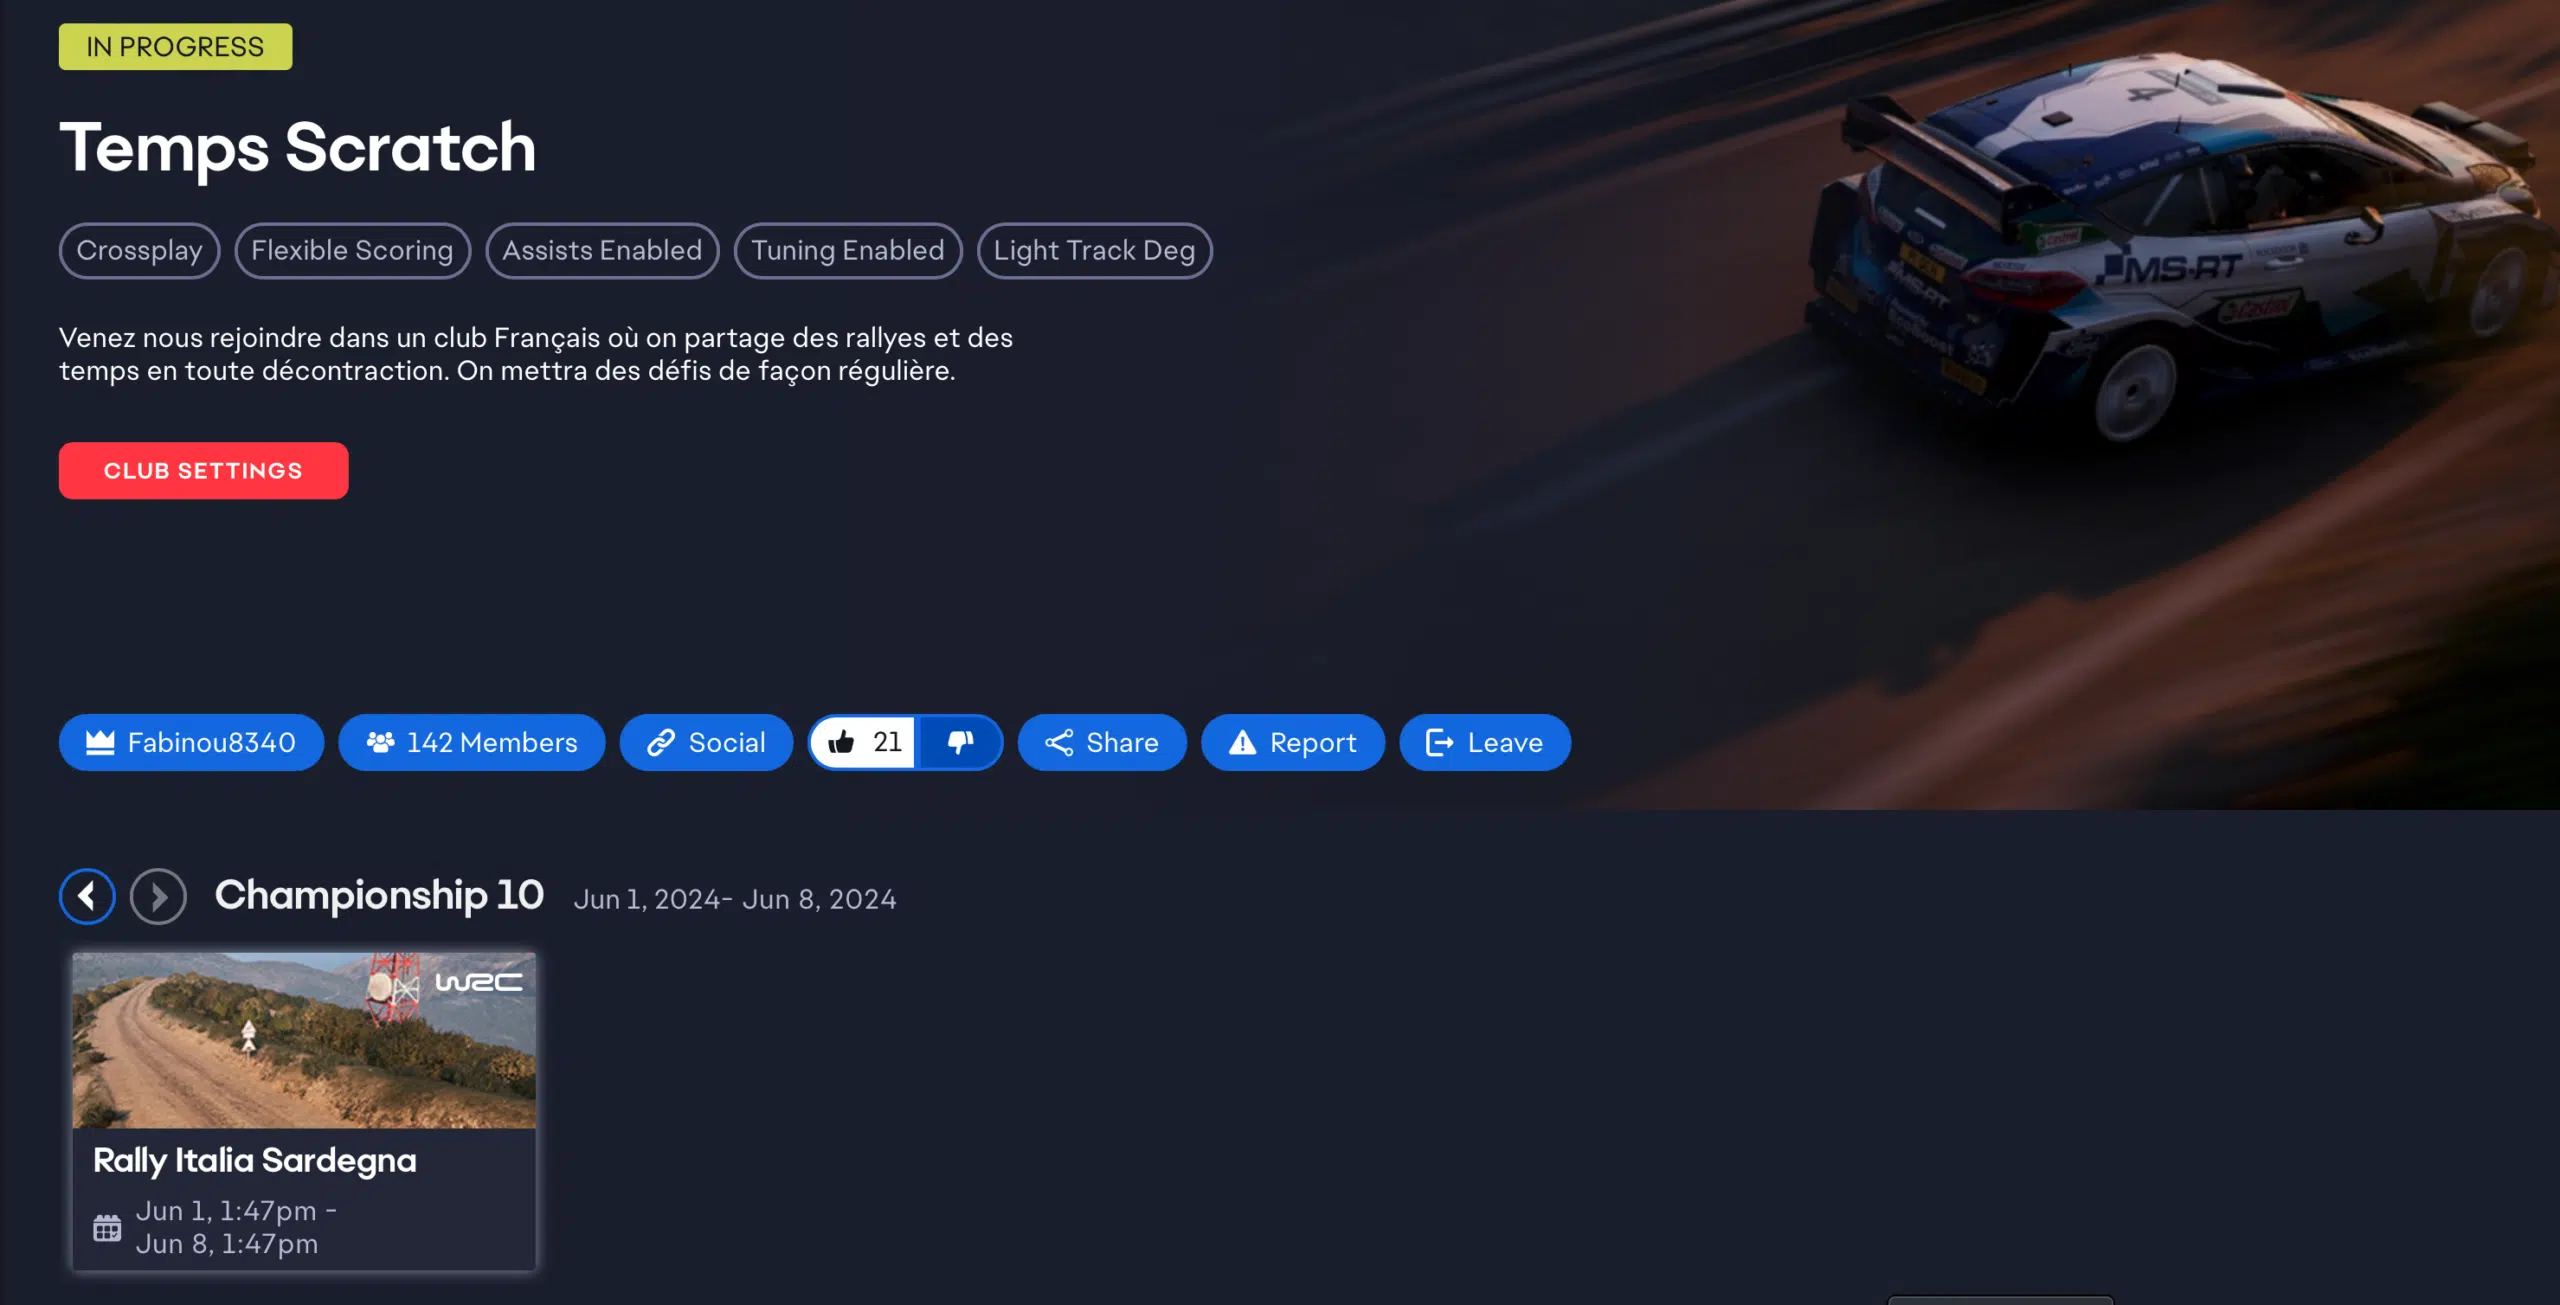Open the 142 Members list
2560x1305 pixels.
[x=491, y=742]
